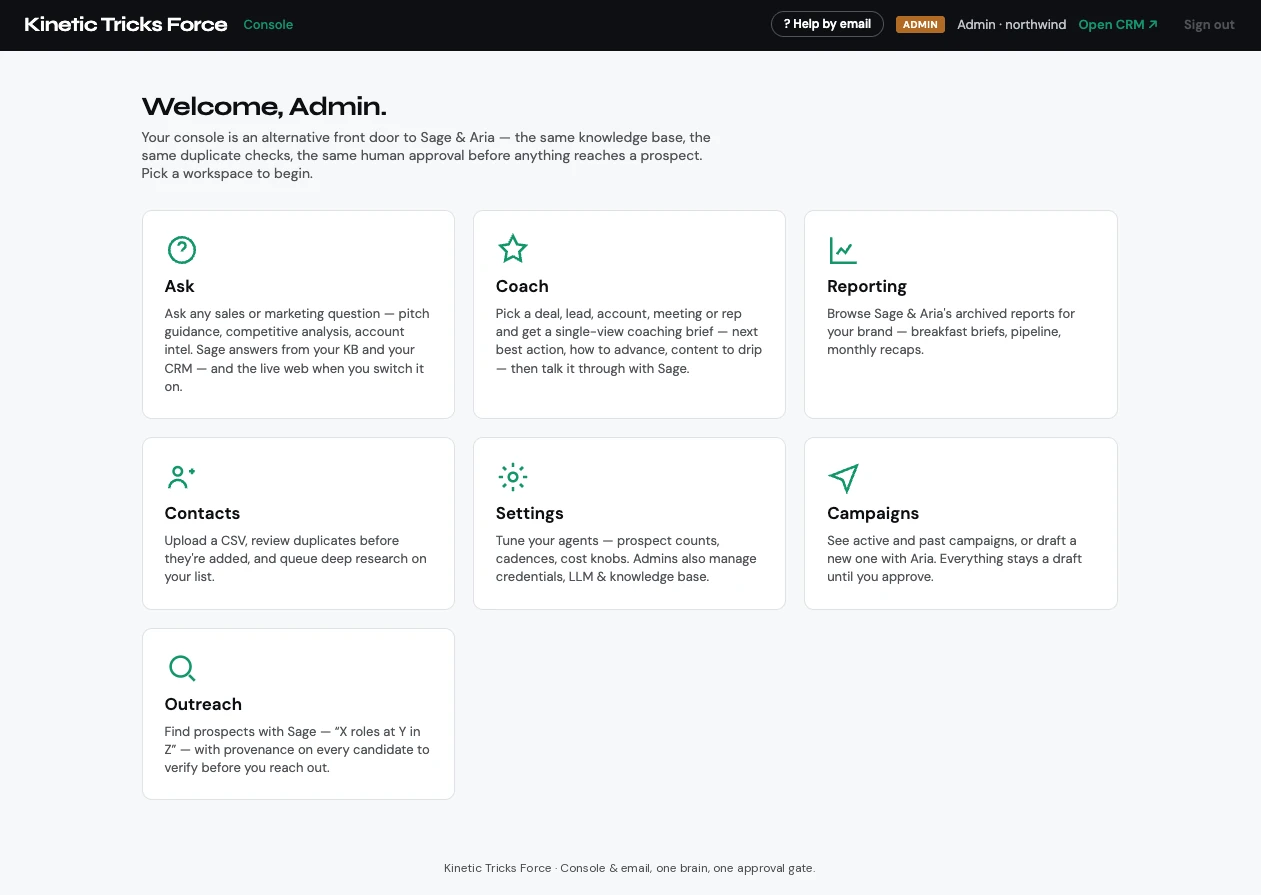Click the ADMIN role badge

coord(920,24)
